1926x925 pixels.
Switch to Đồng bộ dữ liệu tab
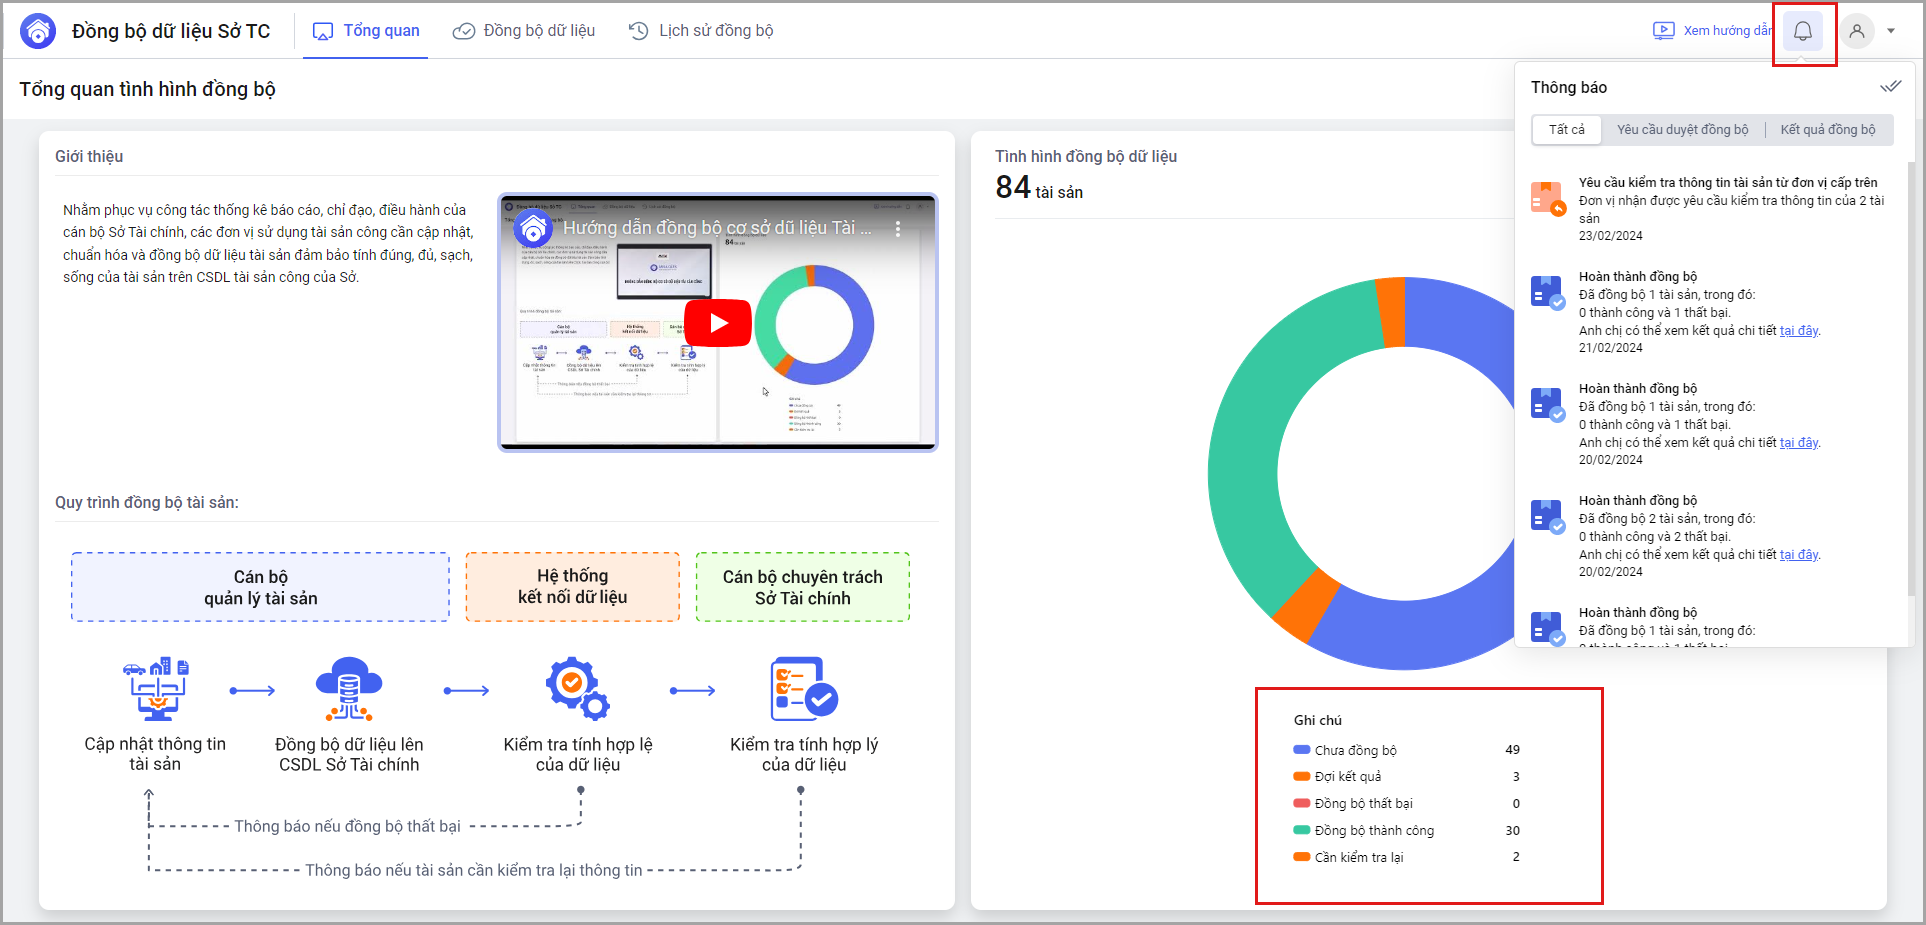point(524,31)
